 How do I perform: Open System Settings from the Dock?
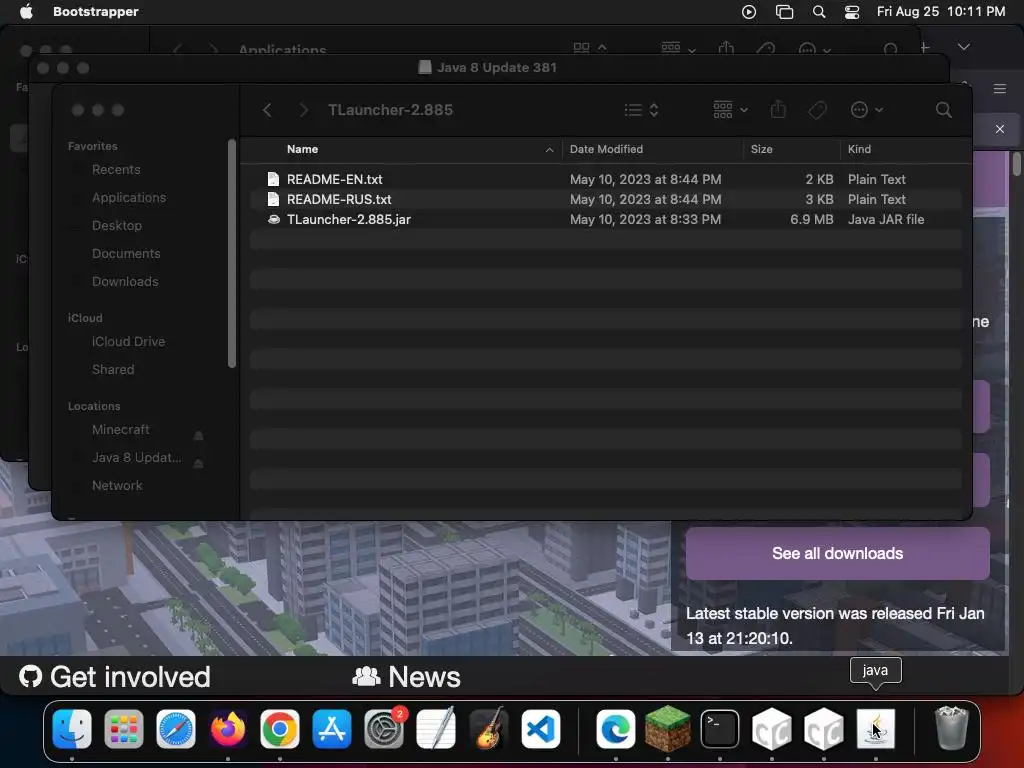coord(384,729)
